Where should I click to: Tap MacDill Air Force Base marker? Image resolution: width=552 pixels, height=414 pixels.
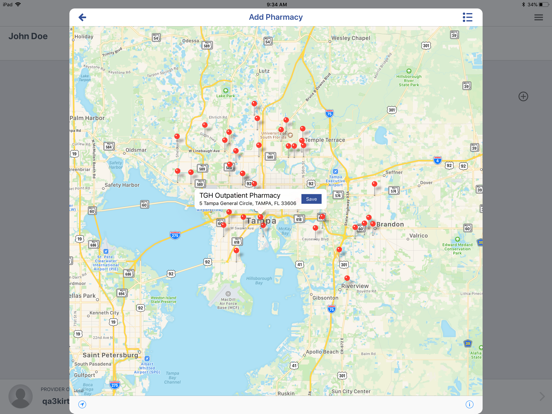[228, 294]
